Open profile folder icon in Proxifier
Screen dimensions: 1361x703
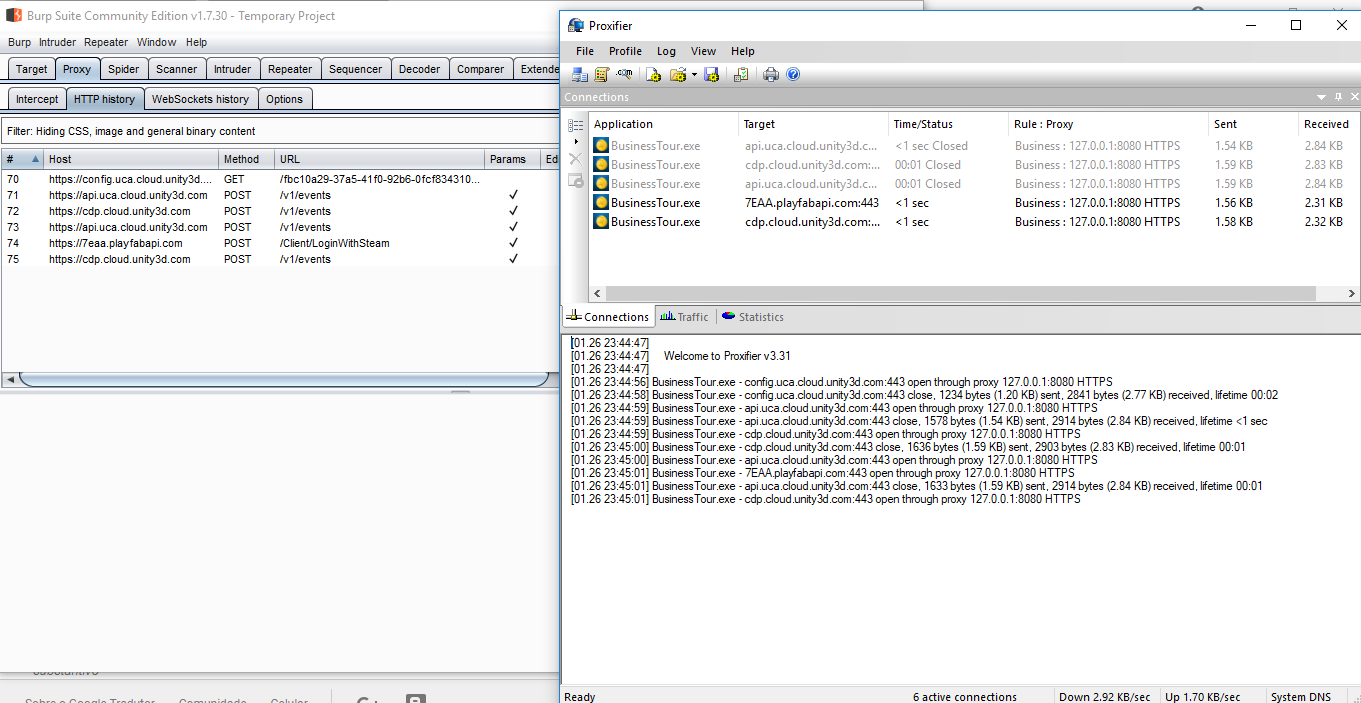click(x=677, y=74)
